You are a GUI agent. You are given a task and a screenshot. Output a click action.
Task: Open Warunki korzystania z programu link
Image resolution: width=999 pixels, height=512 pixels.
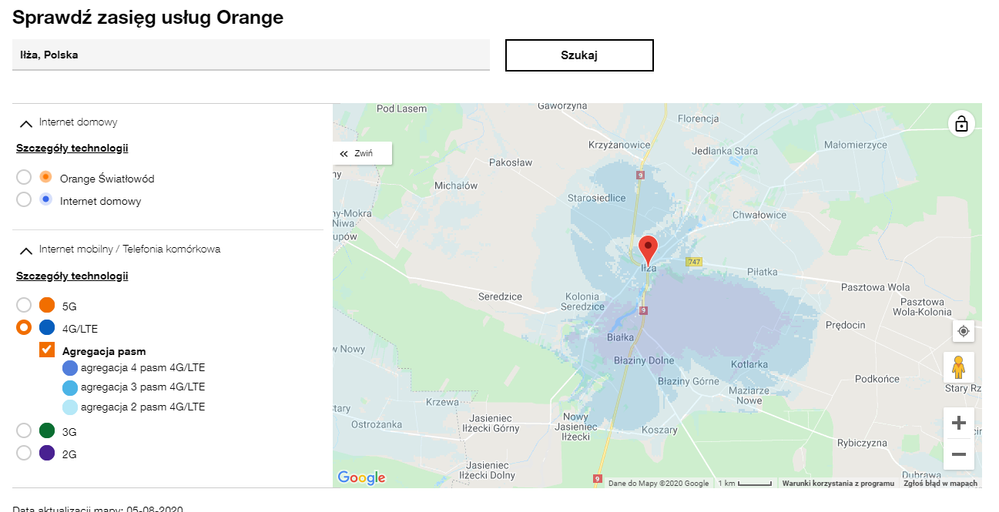click(837, 483)
